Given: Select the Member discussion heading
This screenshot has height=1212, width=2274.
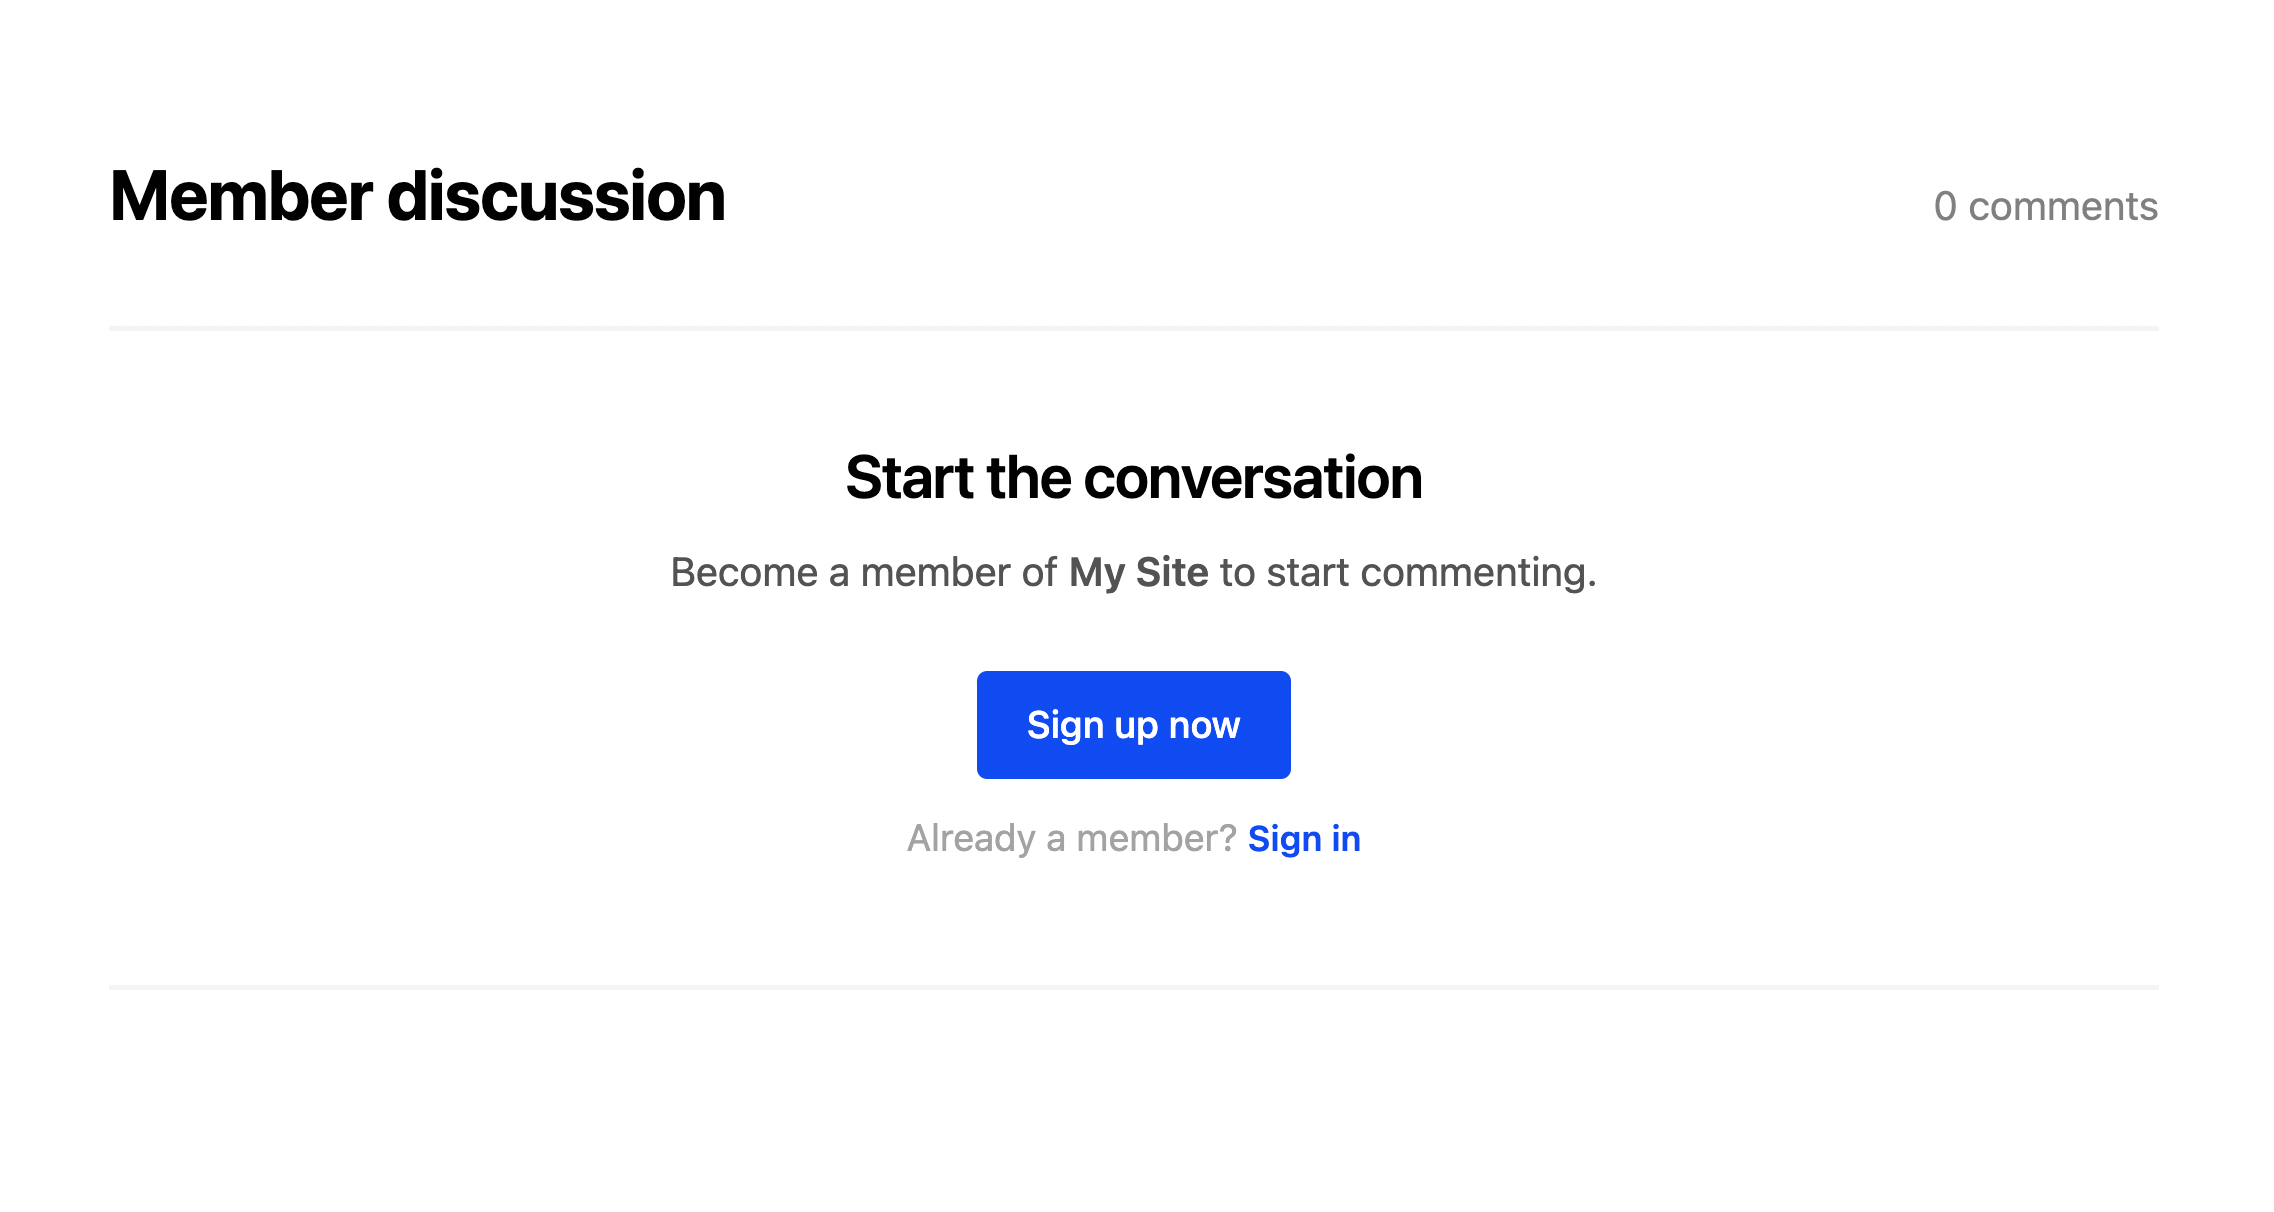Looking at the screenshot, I should (x=417, y=197).
